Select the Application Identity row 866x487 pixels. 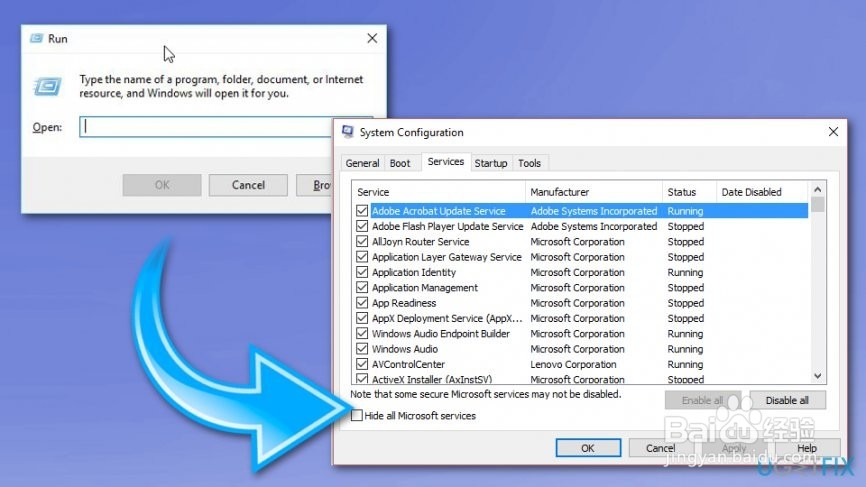[x=582, y=272]
